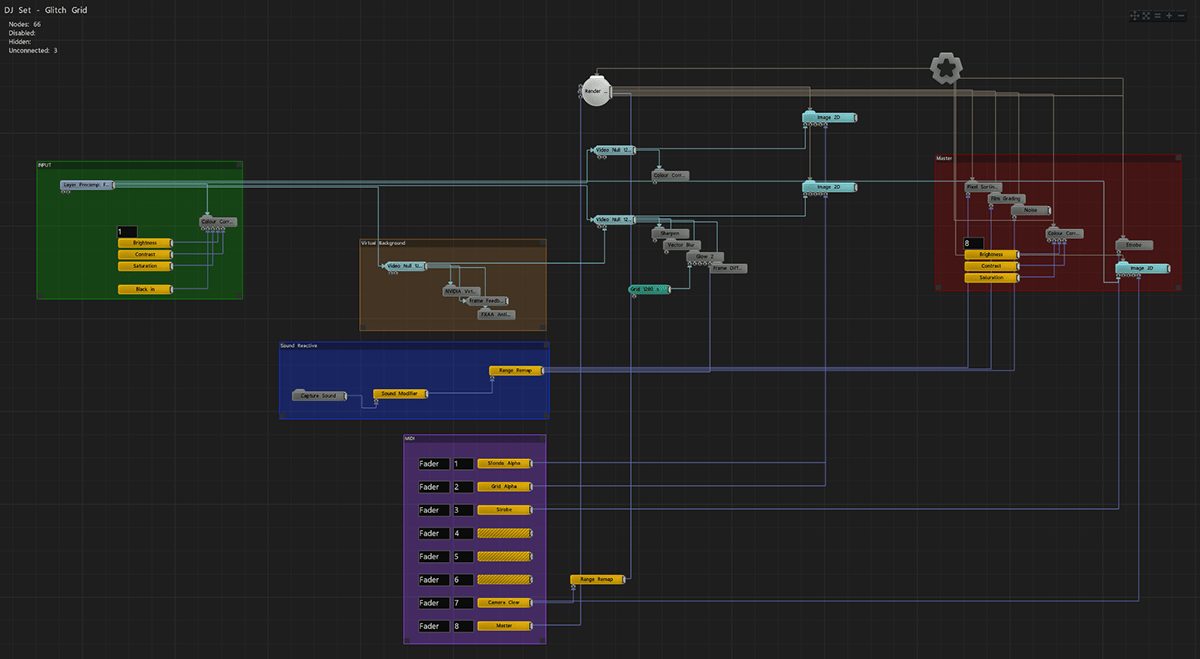This screenshot has width=1200, height=659.
Task: Click the number 8 box in Master group
Action: tap(974, 243)
